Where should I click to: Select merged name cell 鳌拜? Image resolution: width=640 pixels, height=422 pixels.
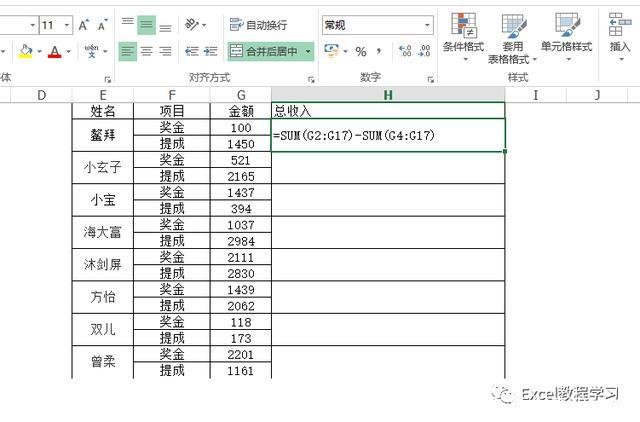(x=103, y=135)
